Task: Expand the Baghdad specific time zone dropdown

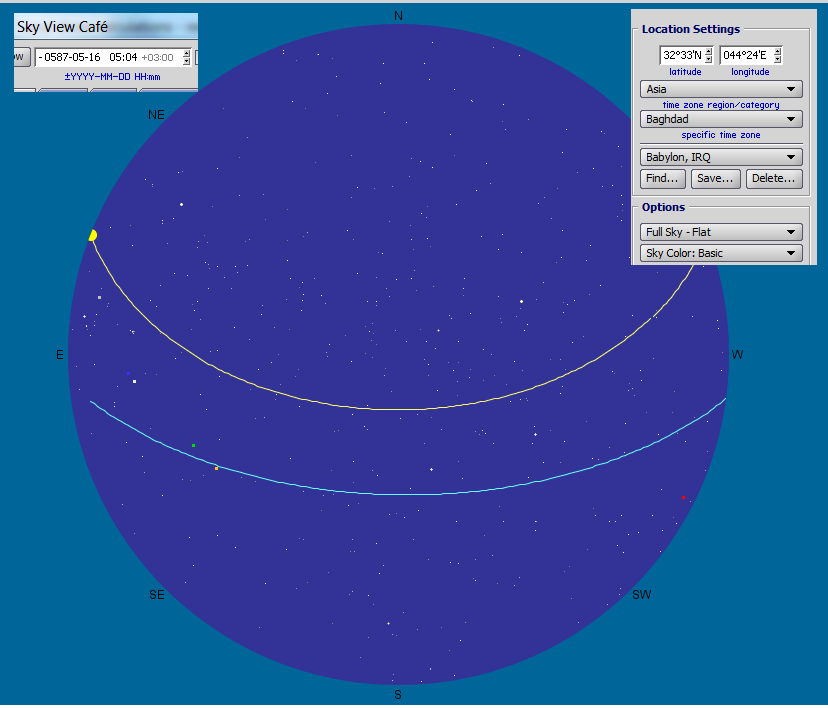Action: [x=721, y=119]
